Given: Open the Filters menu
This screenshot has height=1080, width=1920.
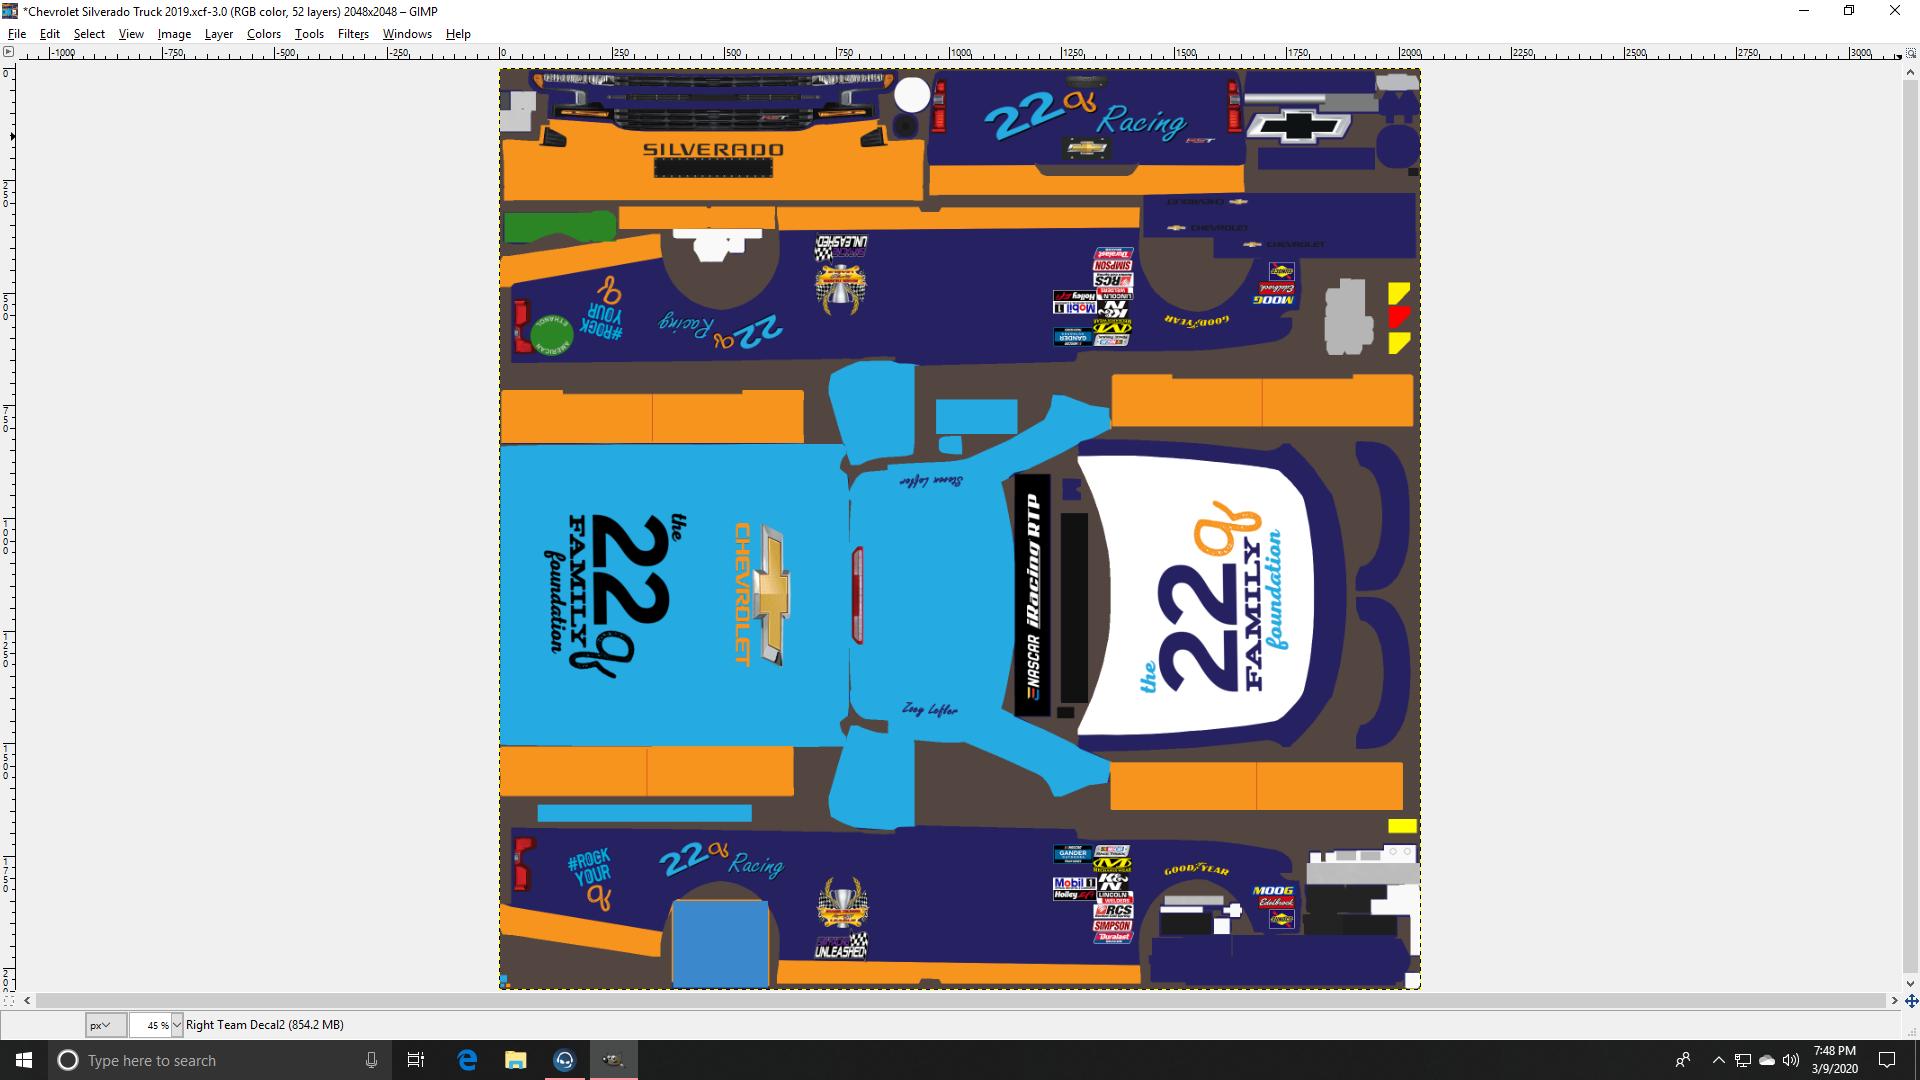Looking at the screenshot, I should pyautogui.click(x=352, y=33).
